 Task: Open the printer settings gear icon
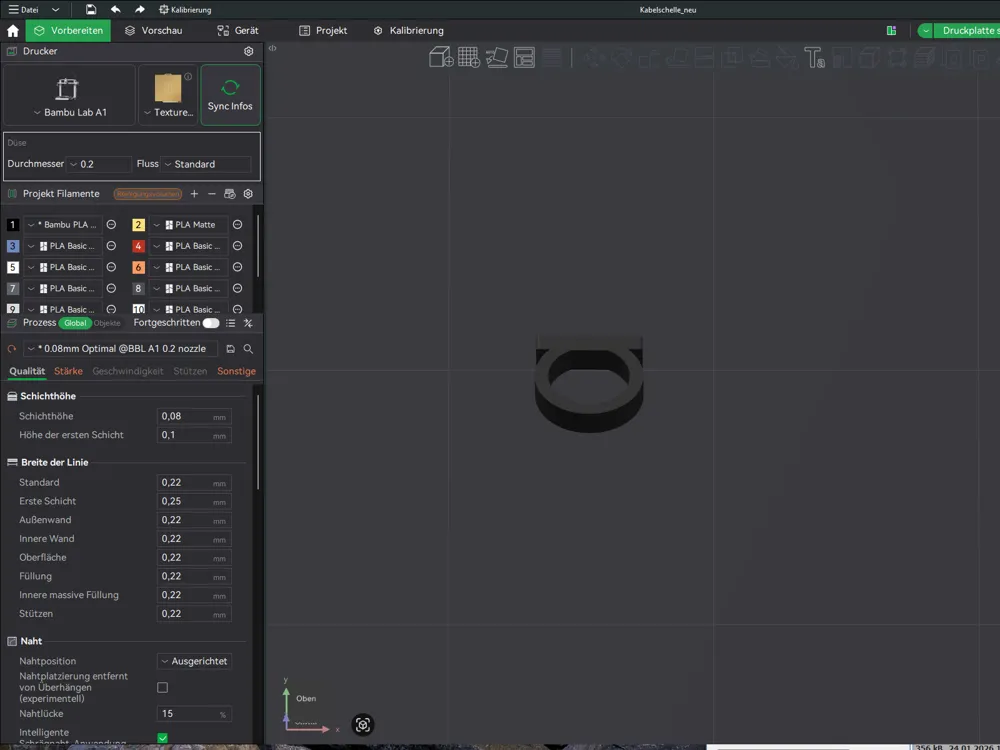pyautogui.click(x=249, y=51)
